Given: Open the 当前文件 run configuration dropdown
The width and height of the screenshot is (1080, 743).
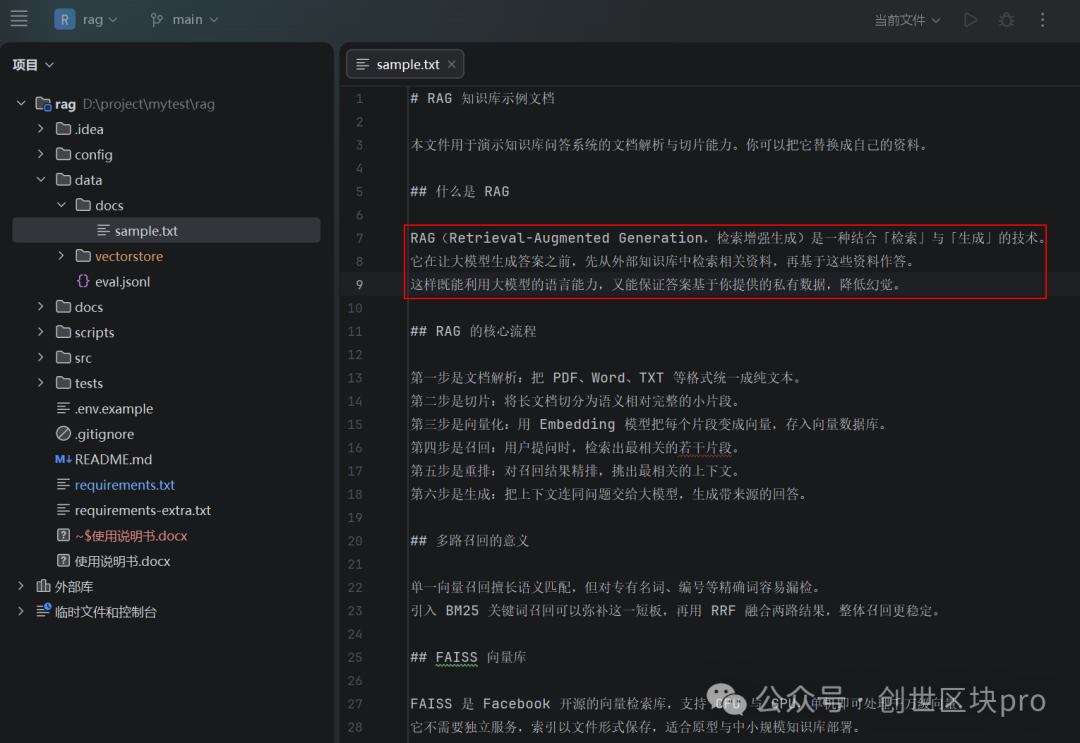Looking at the screenshot, I should tap(907, 20).
